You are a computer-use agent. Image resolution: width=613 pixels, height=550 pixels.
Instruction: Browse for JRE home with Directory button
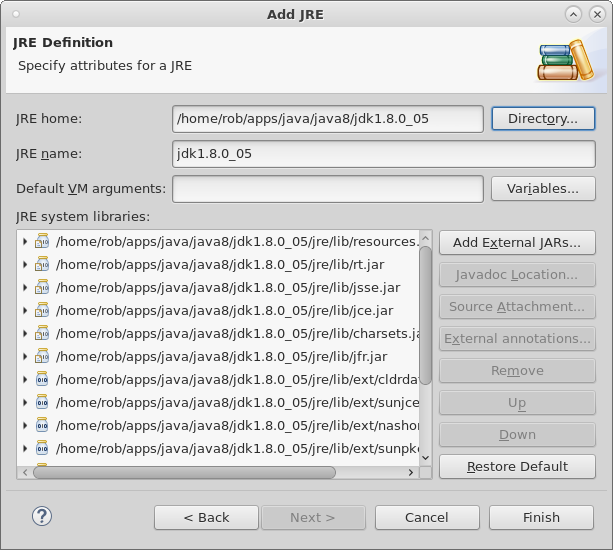(543, 119)
